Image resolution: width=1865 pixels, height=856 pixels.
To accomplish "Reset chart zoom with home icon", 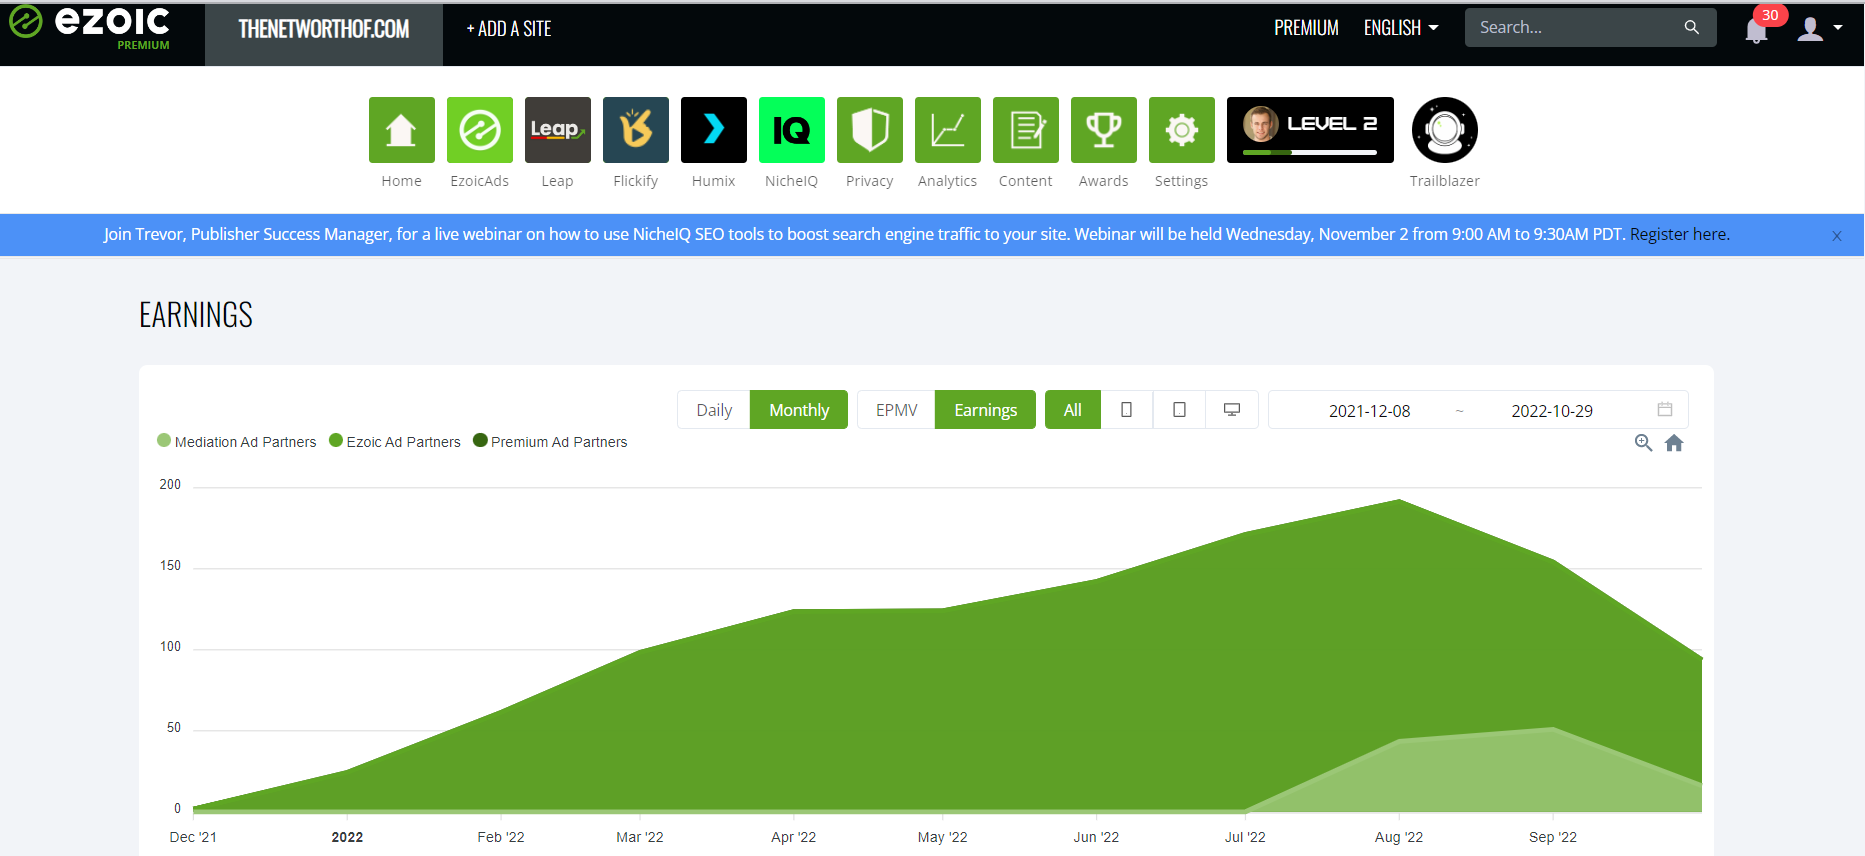I will point(1674,443).
